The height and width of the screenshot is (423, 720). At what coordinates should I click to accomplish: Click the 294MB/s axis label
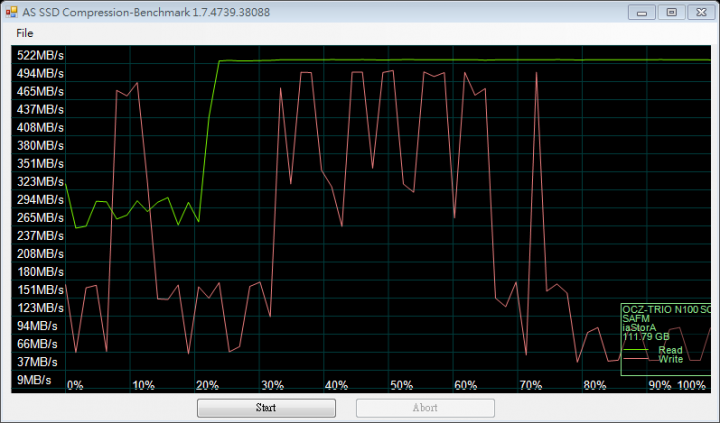coord(40,199)
